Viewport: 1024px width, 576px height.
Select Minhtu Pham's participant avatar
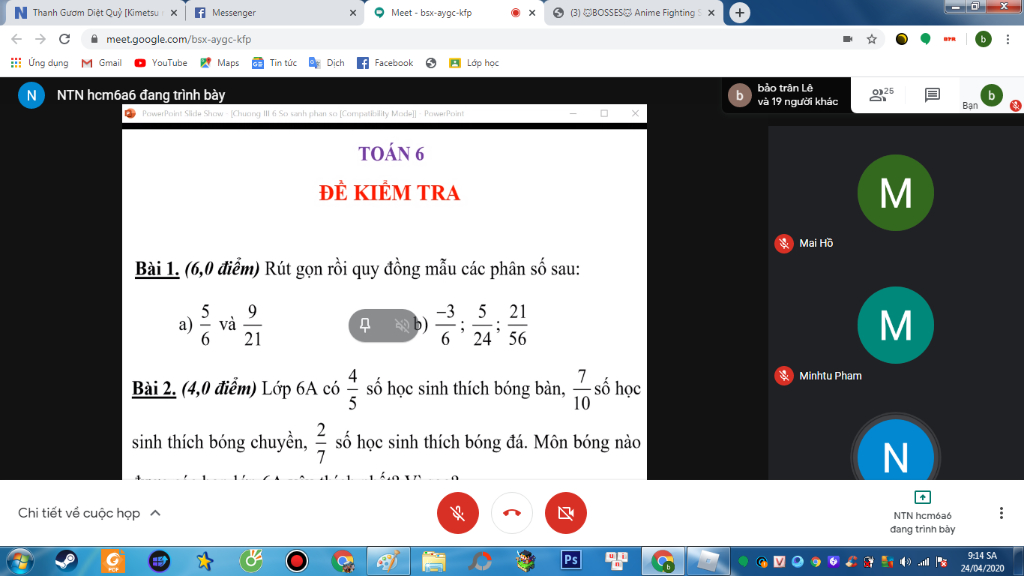click(x=895, y=325)
